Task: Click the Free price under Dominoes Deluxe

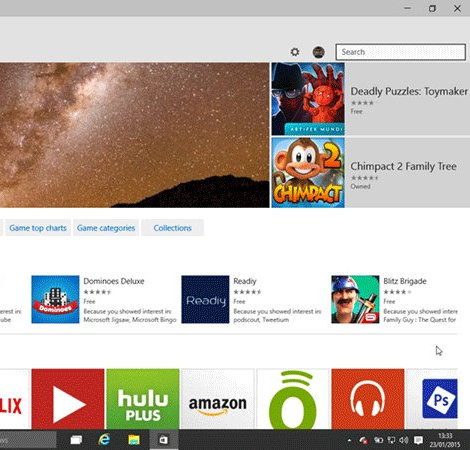Action: tap(89, 301)
